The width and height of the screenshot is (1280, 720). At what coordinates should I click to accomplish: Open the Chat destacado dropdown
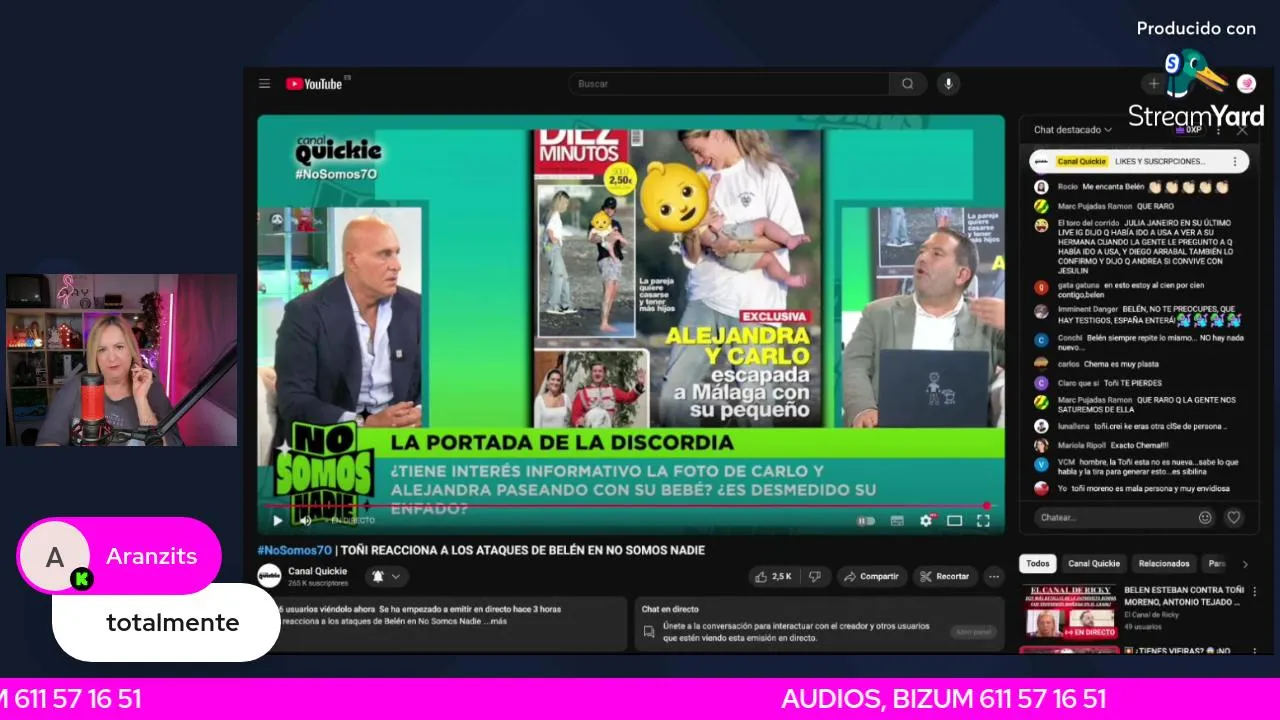coord(1073,130)
